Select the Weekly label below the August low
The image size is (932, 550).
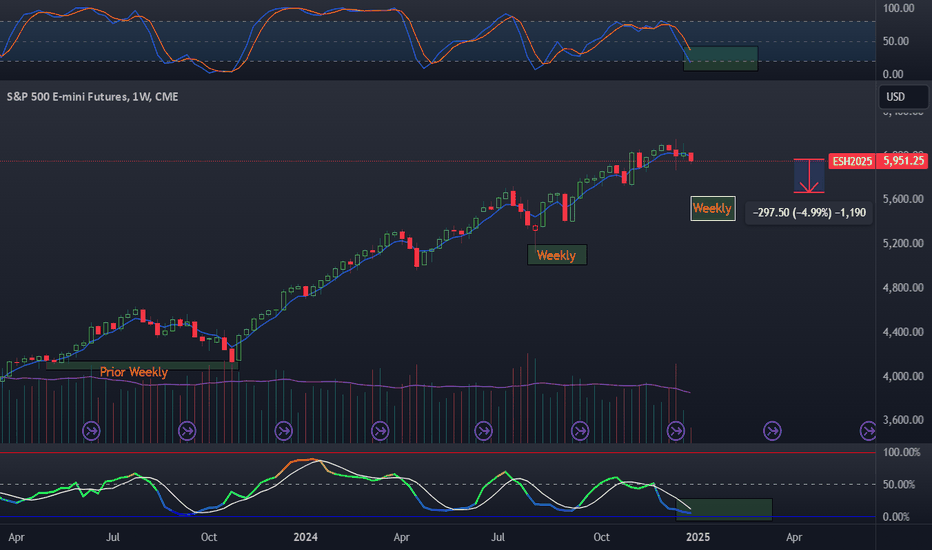557,255
